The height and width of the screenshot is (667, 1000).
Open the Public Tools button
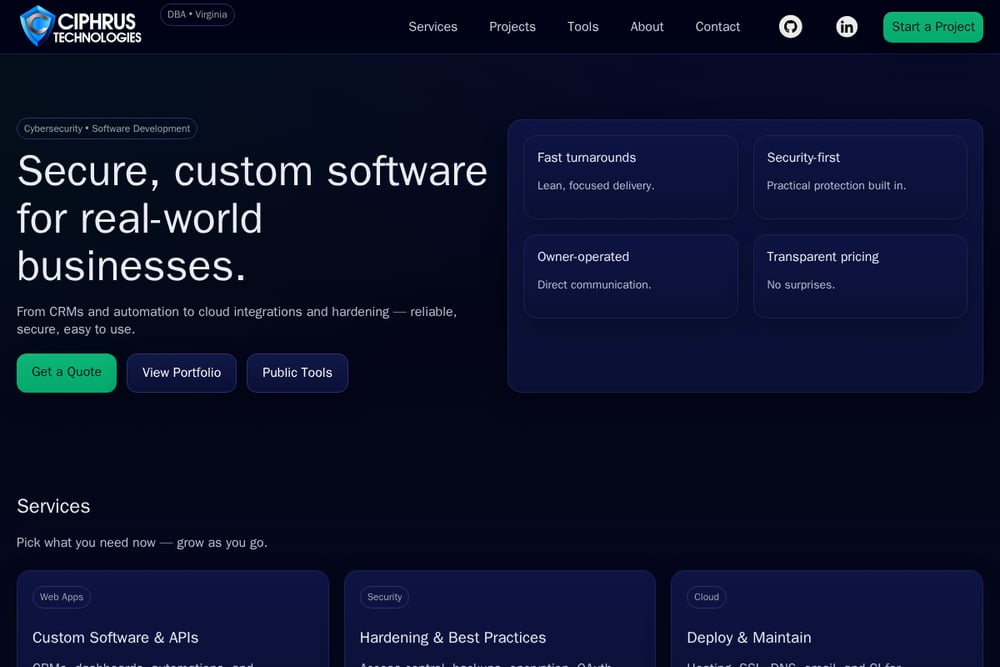coord(297,372)
